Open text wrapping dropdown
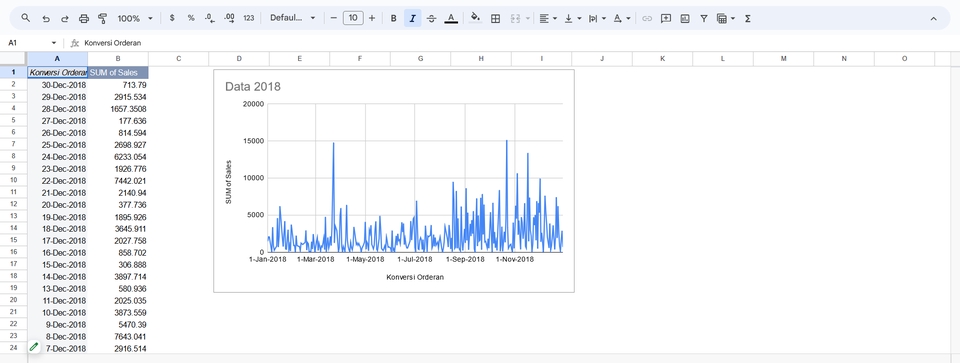 pyautogui.click(x=597, y=18)
